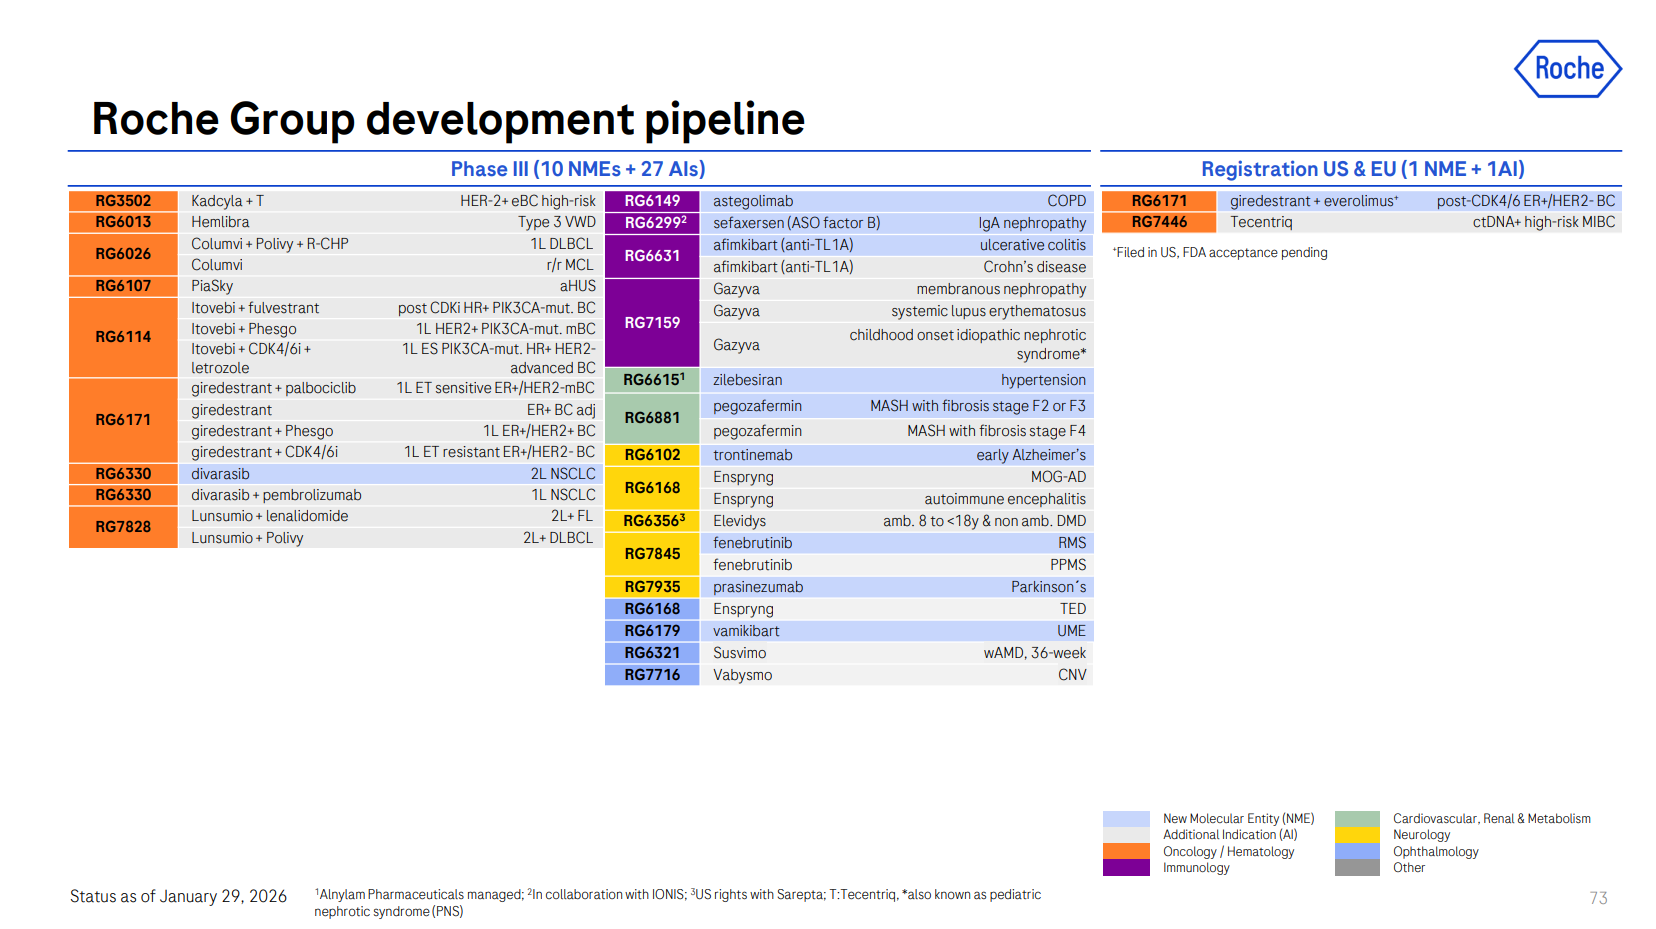The width and height of the screenshot is (1656, 929).
Task: Select the RG7446 Tecentriq code cell
Action: pos(1159,222)
